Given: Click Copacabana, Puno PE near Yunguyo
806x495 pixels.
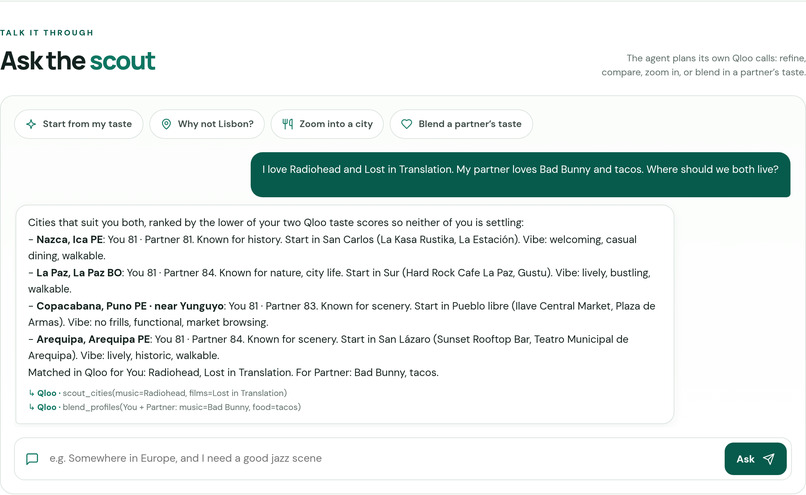Looking at the screenshot, I should pos(130,306).
